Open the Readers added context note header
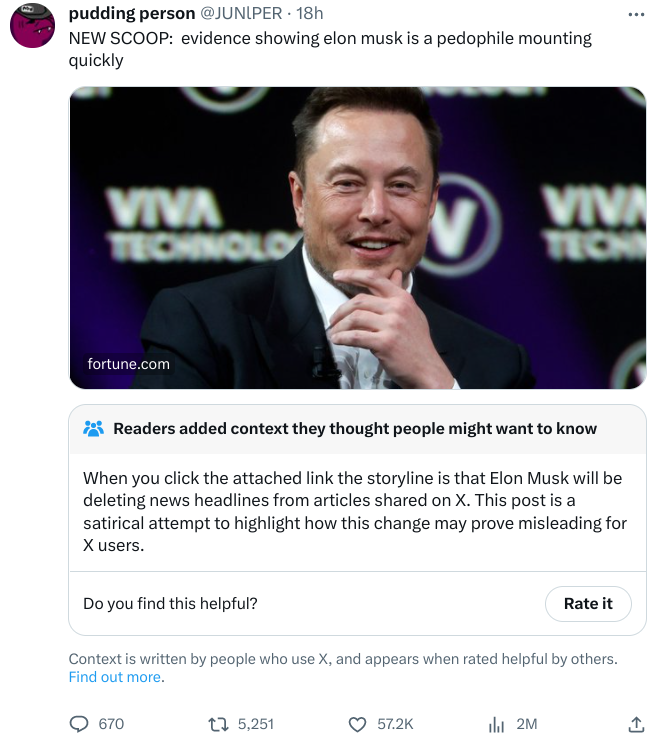 point(355,429)
